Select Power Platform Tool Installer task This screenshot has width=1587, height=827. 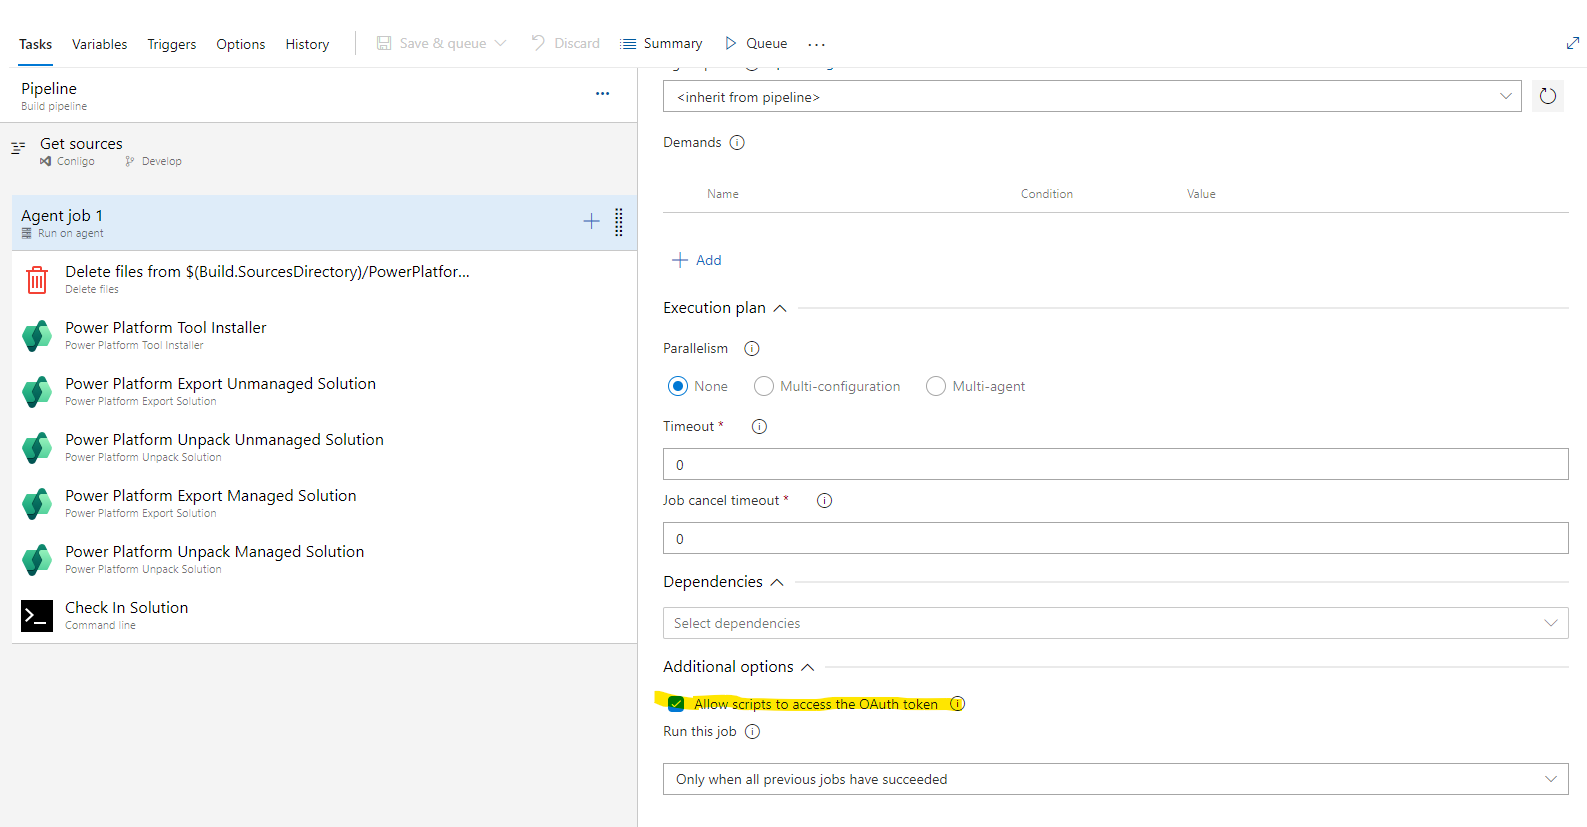(324, 335)
